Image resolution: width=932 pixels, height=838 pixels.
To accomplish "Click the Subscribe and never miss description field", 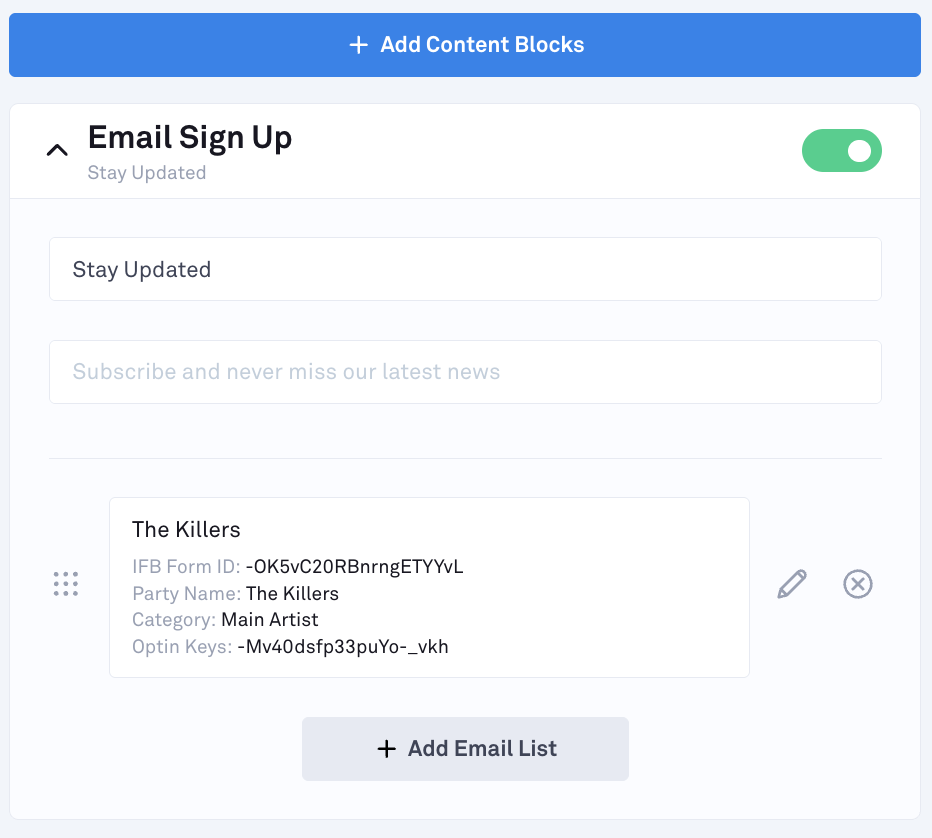I will (x=465, y=372).
